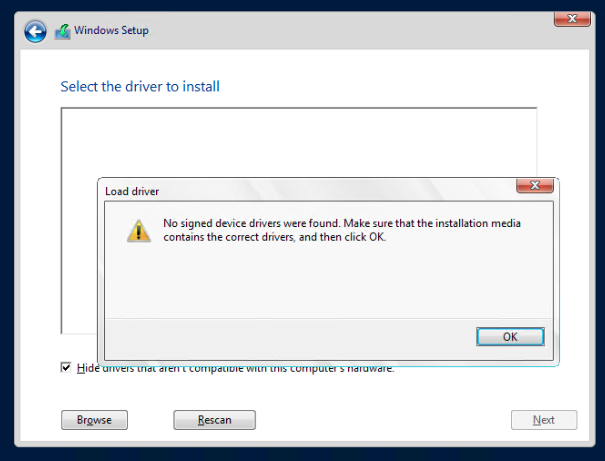Click the Browse button

[94, 420]
